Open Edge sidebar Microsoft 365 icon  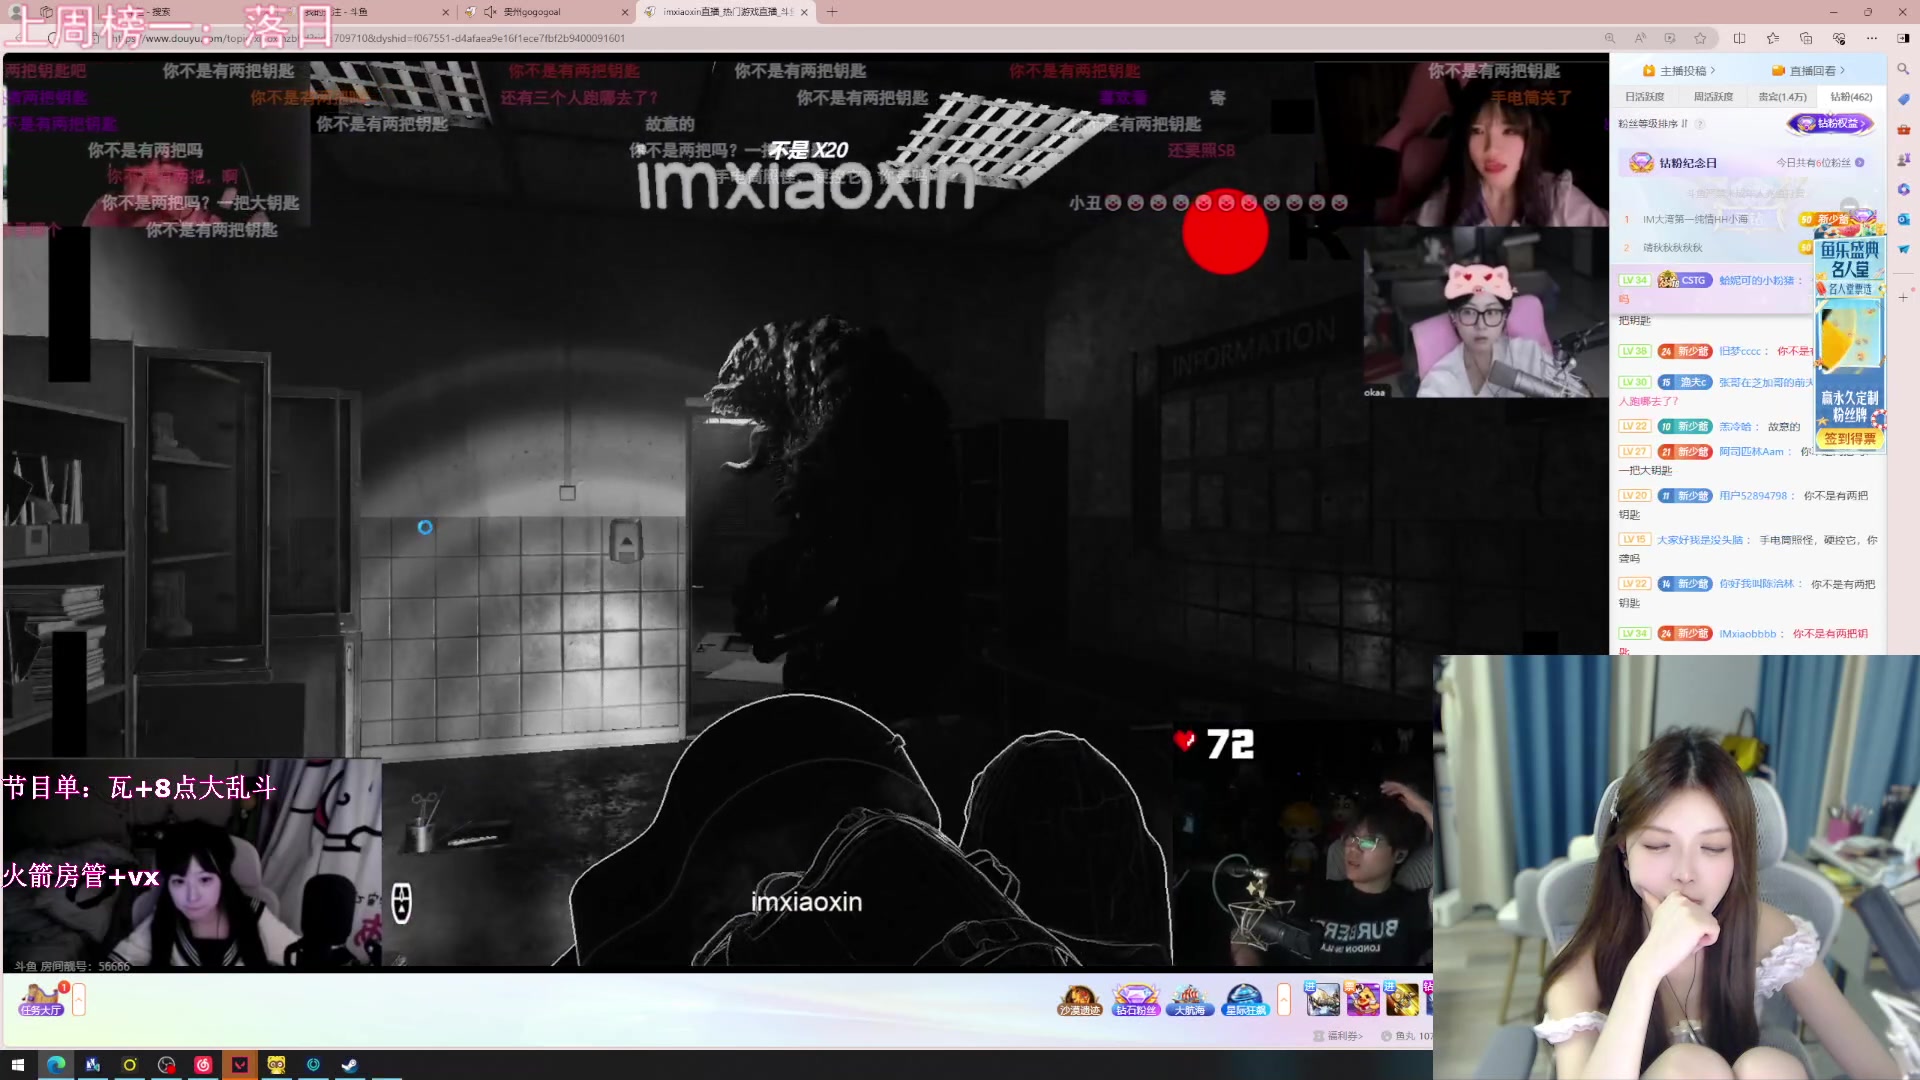1903,189
